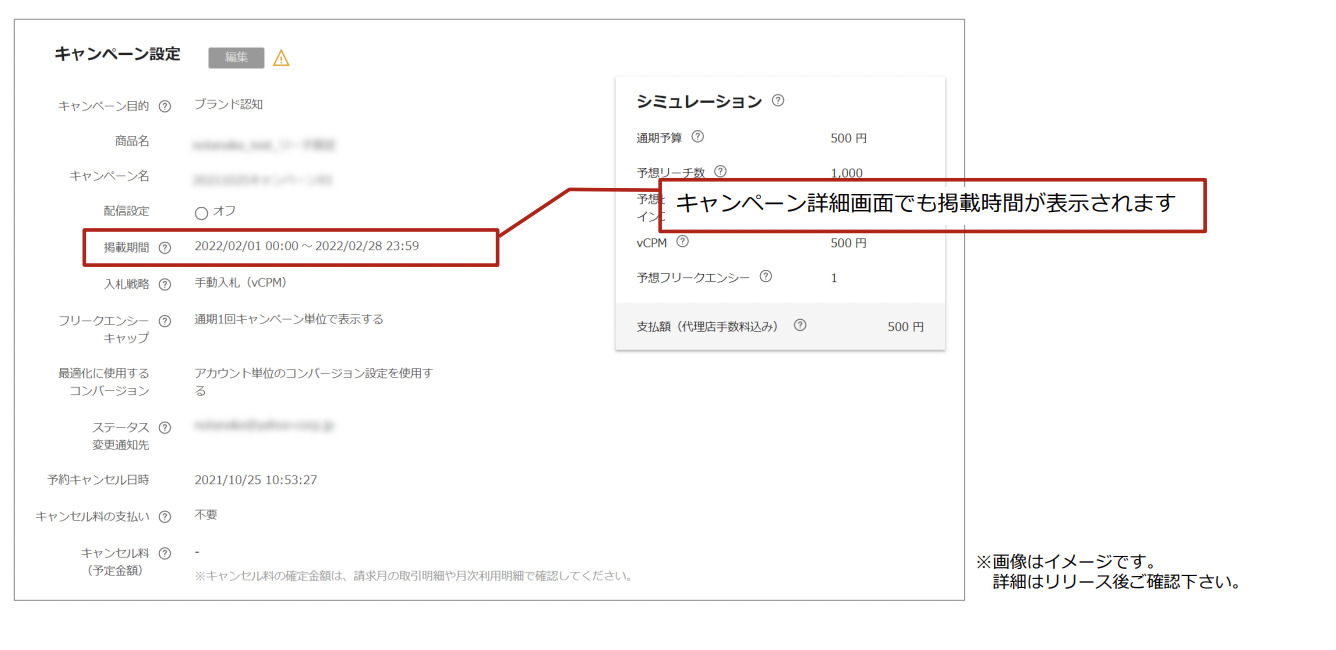Click the help icon beside 掲載期間
The width and height of the screenshot is (1336, 650).
pyautogui.click(x=165, y=248)
